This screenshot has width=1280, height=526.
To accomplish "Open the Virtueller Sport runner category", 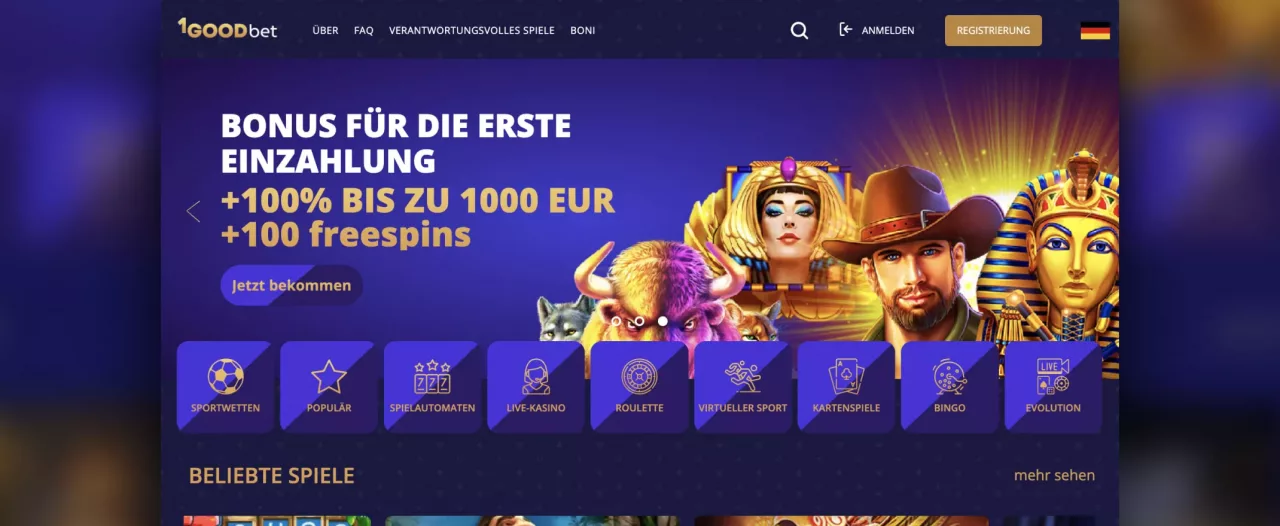I will pyautogui.click(x=743, y=387).
